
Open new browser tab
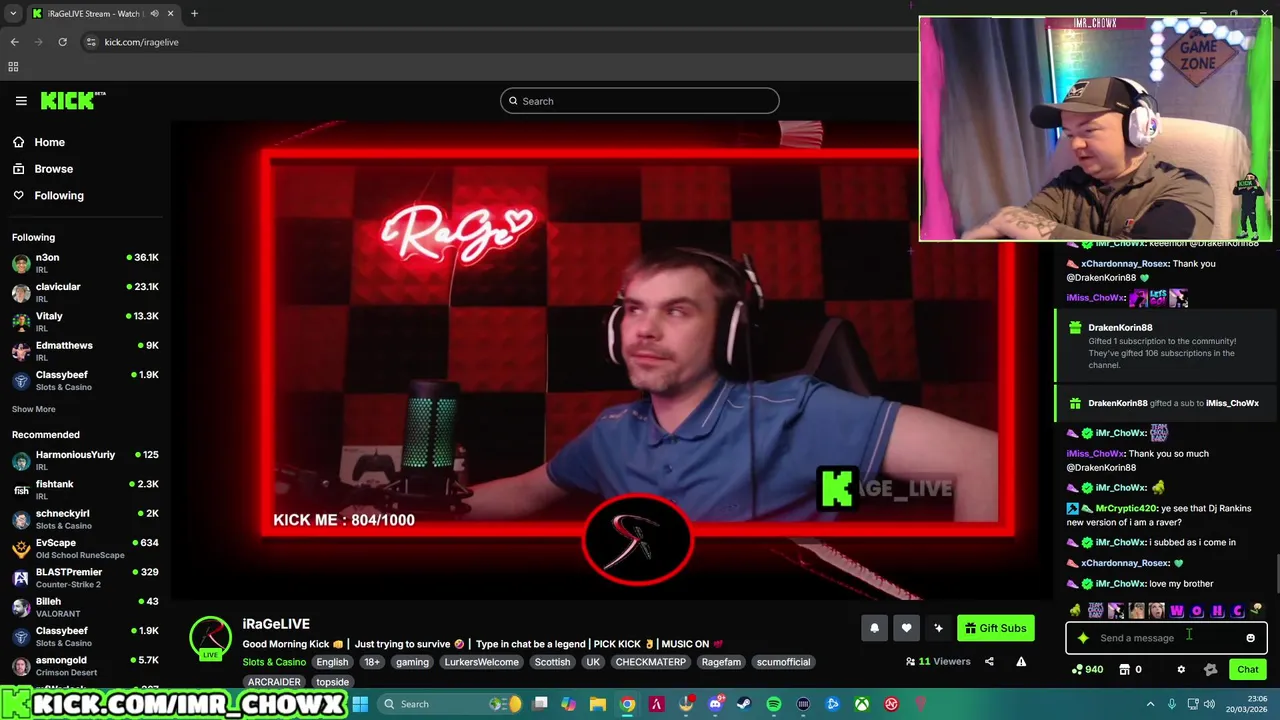pyautogui.click(x=194, y=14)
